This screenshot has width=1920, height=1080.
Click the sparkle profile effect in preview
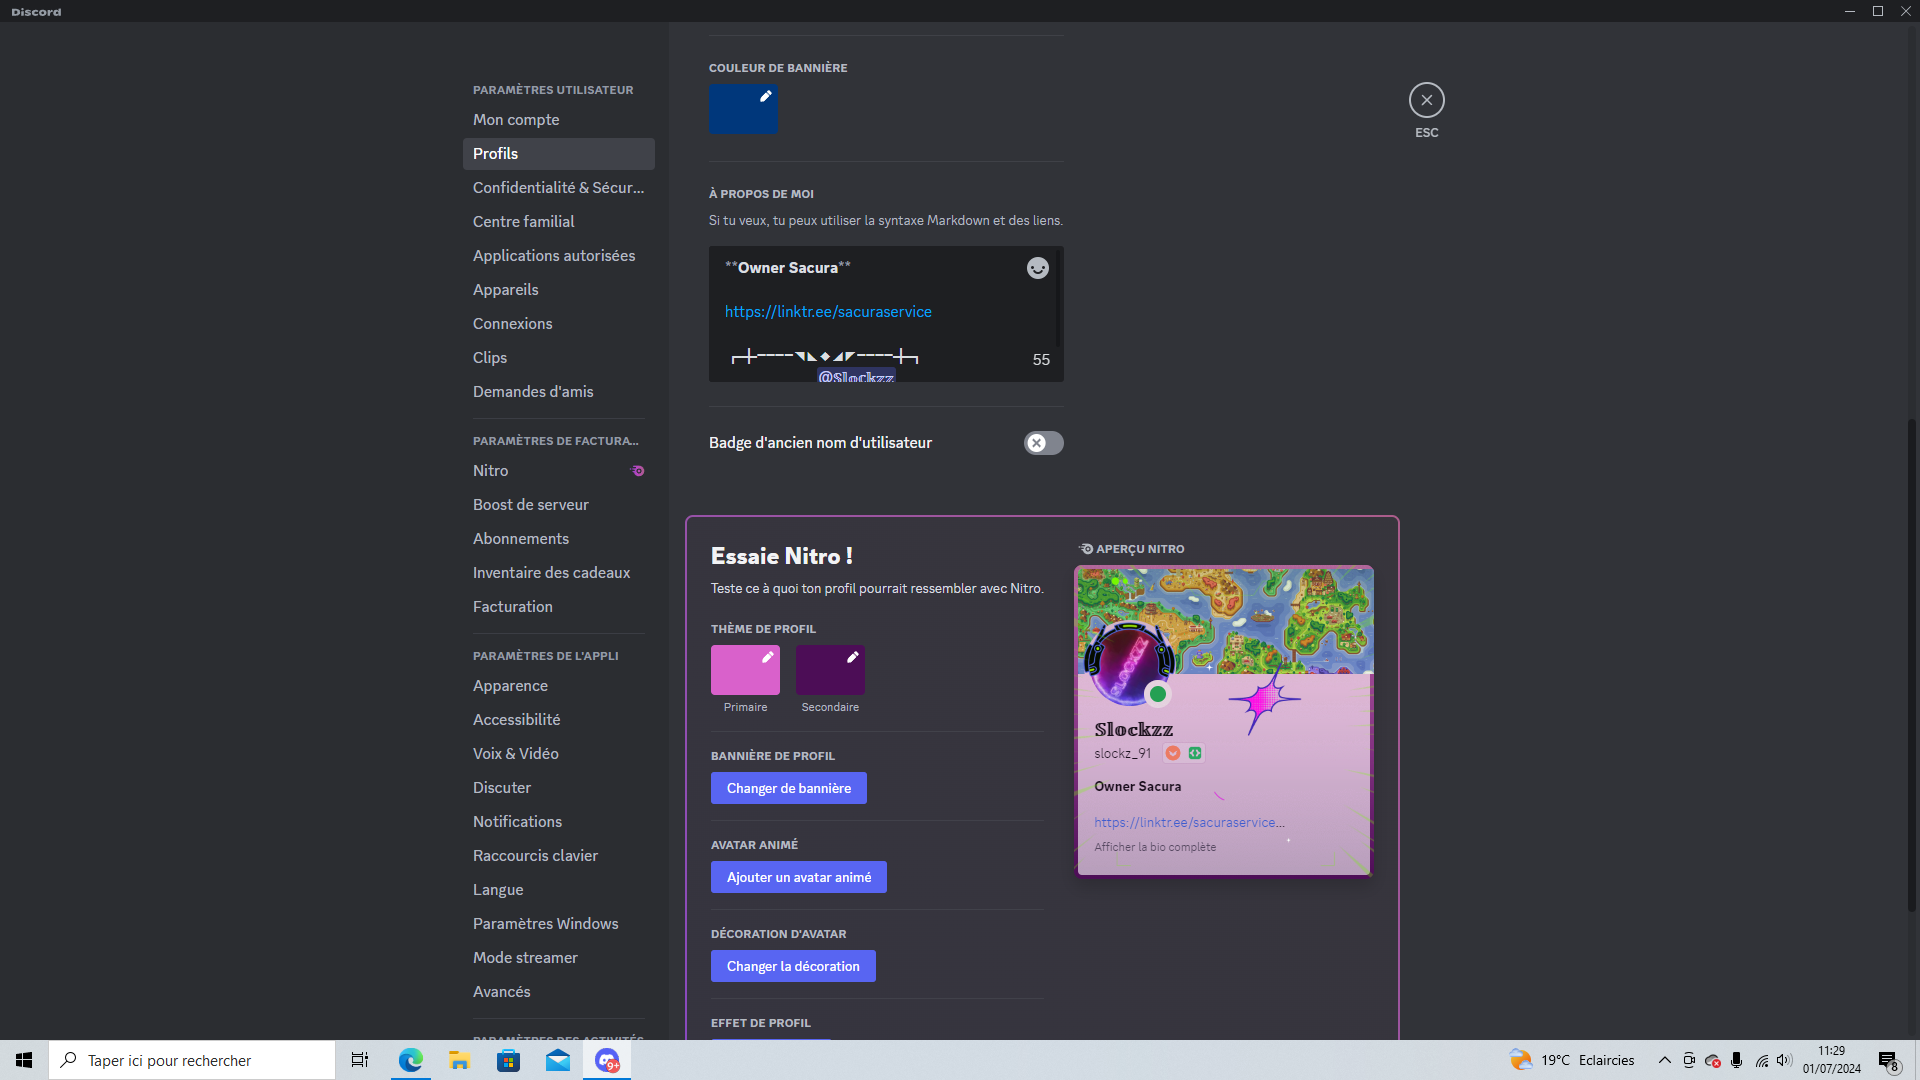click(1265, 699)
